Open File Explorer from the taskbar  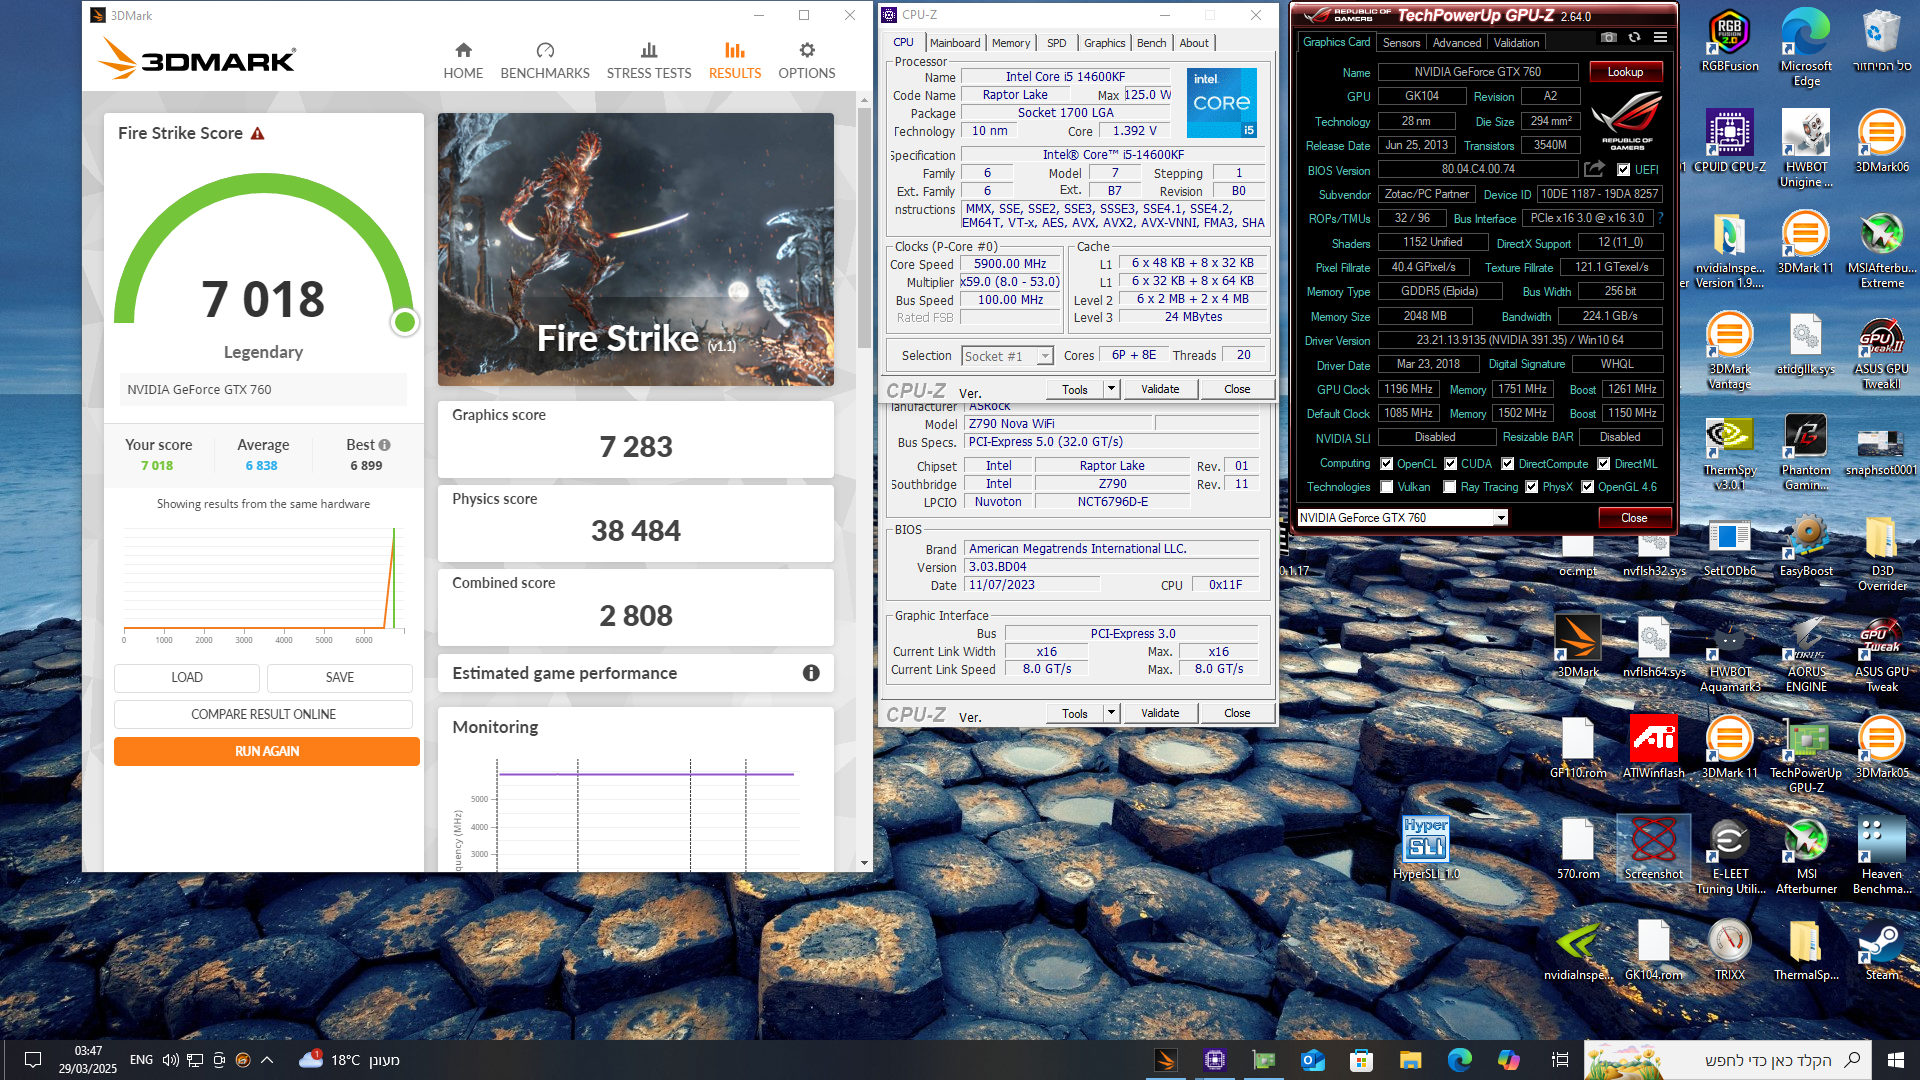click(1410, 1060)
